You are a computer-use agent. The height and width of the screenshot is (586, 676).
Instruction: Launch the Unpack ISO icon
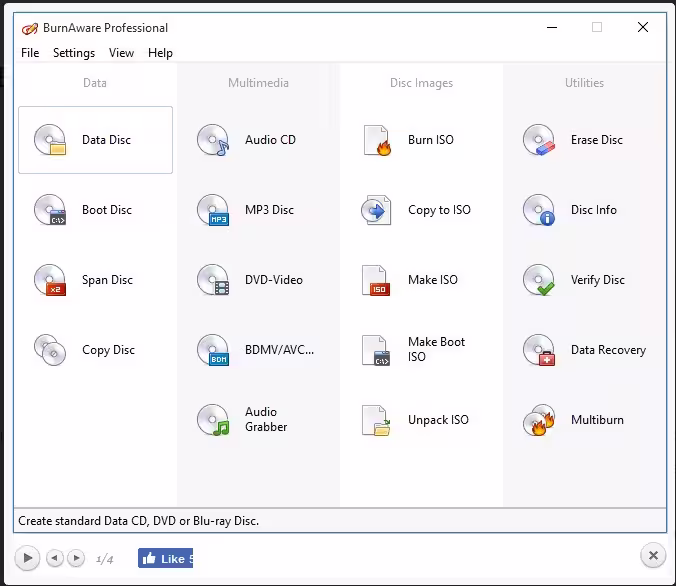[376, 420]
